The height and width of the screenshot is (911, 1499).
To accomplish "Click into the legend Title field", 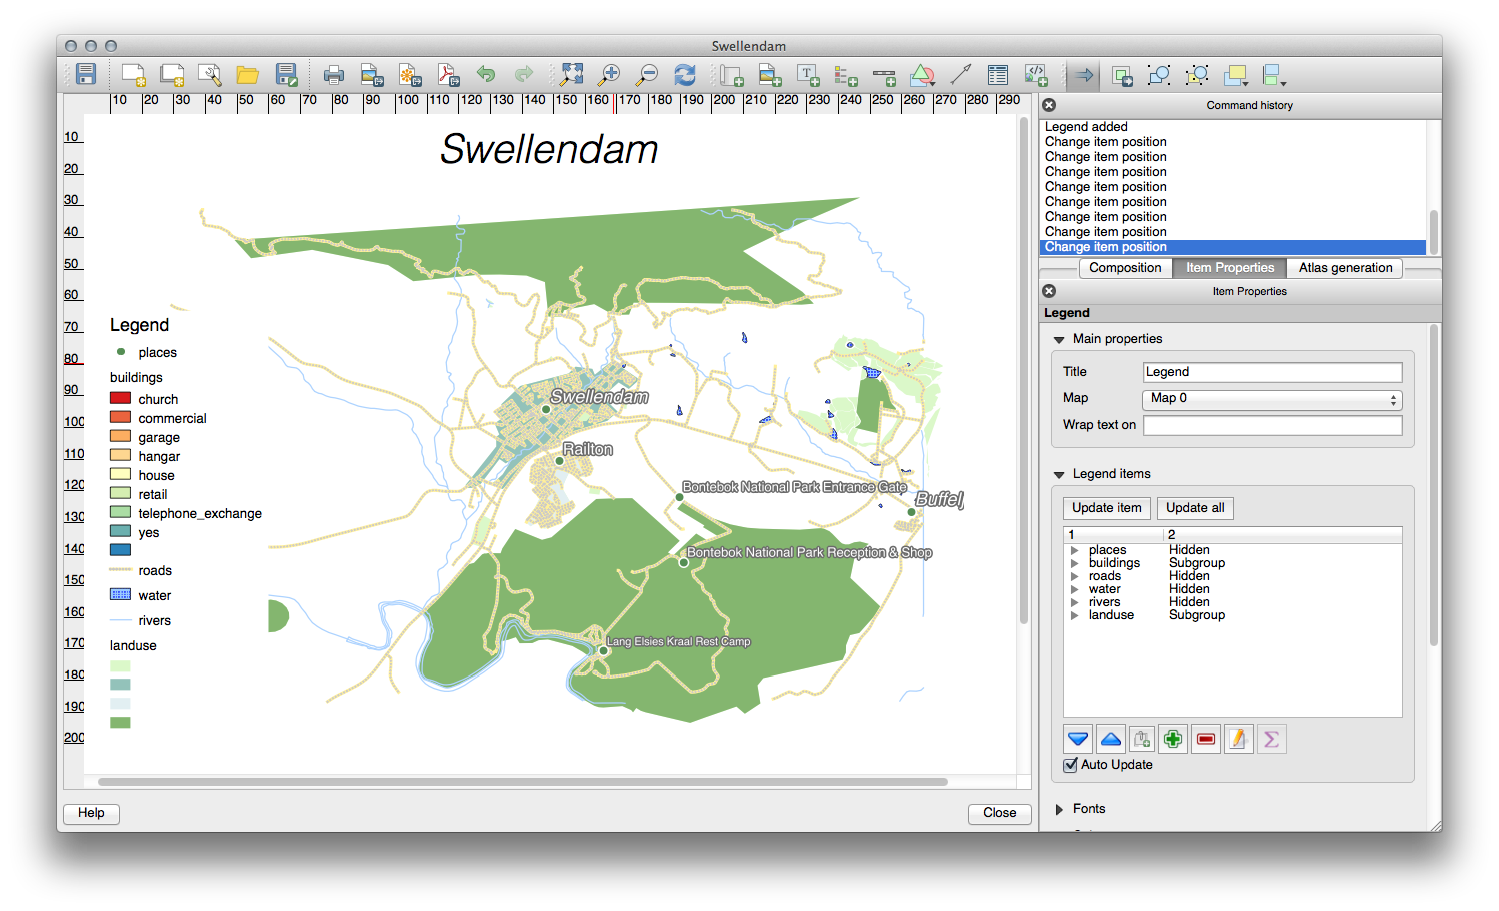I will [1272, 372].
